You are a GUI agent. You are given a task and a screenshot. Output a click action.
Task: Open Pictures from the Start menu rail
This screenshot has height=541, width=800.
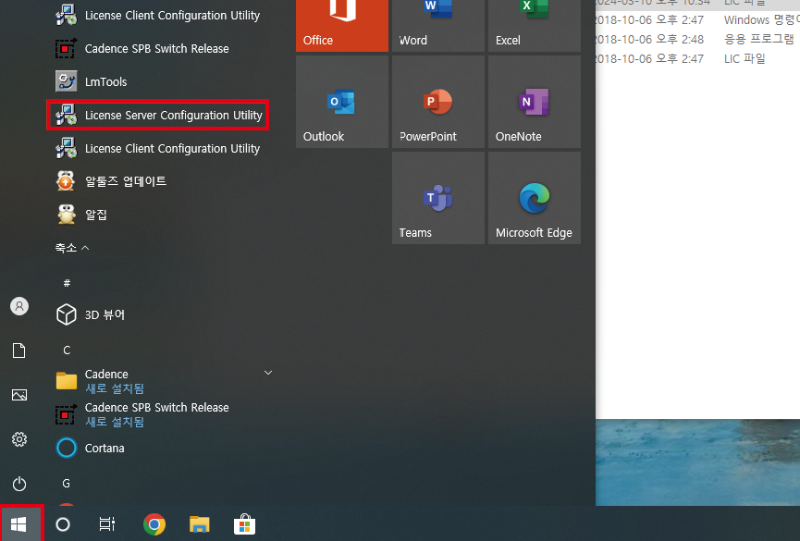(19, 395)
